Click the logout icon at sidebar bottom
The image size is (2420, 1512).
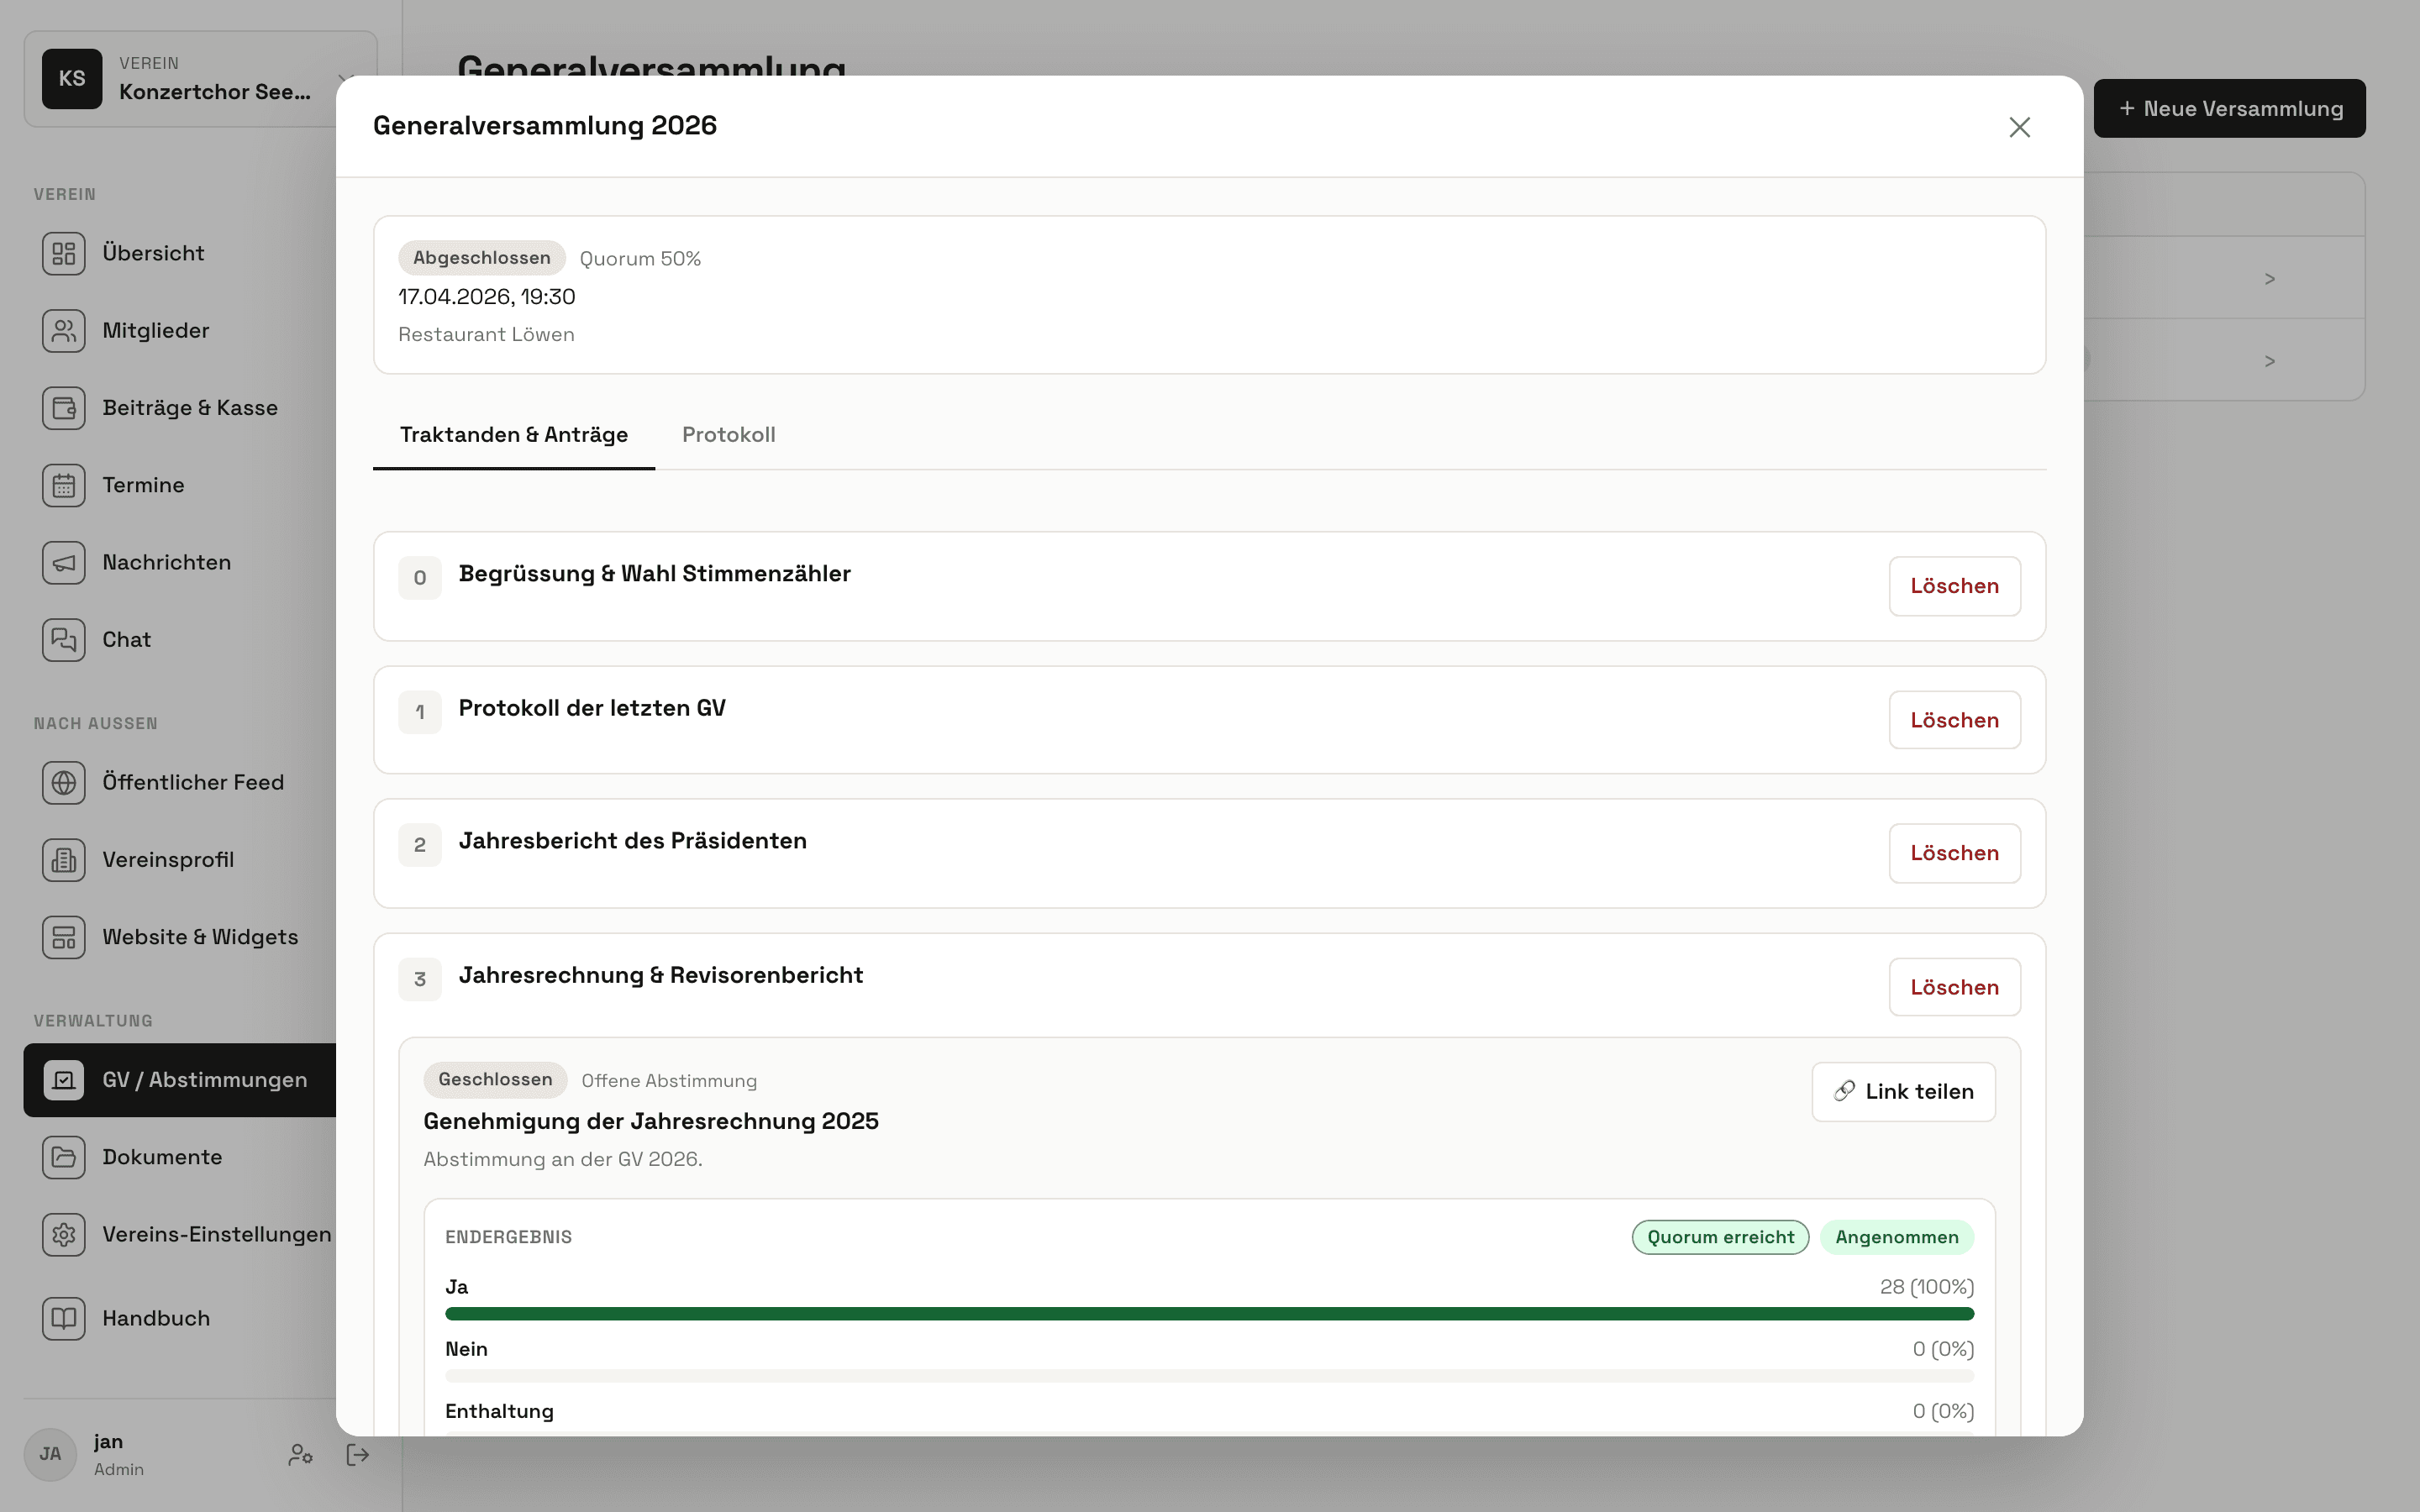(x=357, y=1455)
